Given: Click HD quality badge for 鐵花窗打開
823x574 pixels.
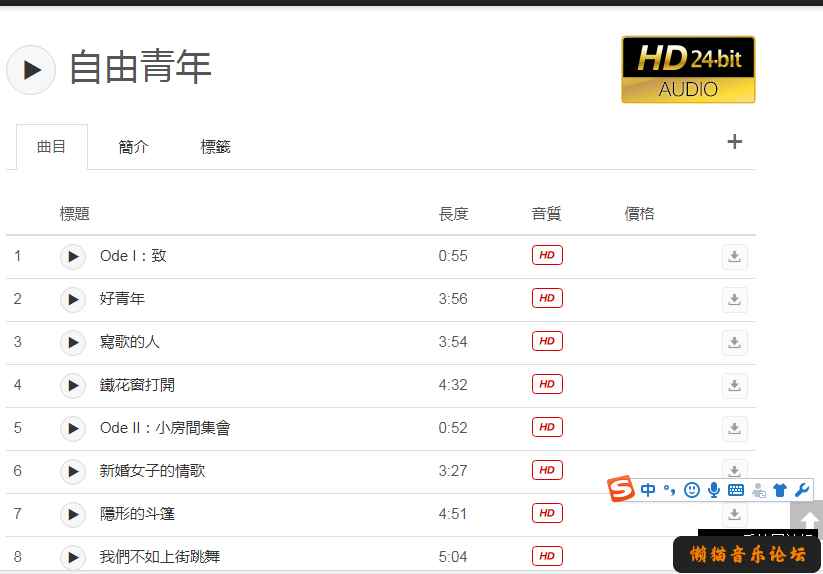Looking at the screenshot, I should [547, 384].
